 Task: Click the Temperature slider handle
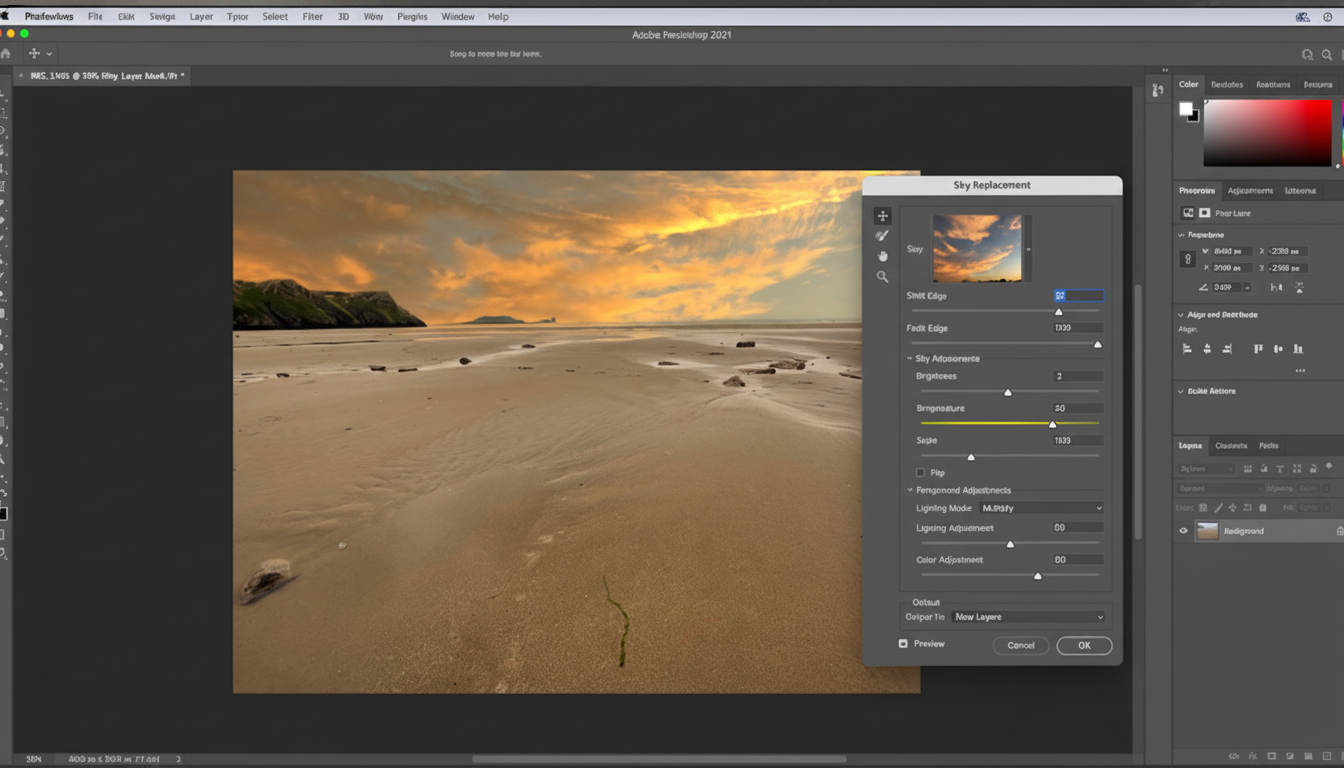1052,423
